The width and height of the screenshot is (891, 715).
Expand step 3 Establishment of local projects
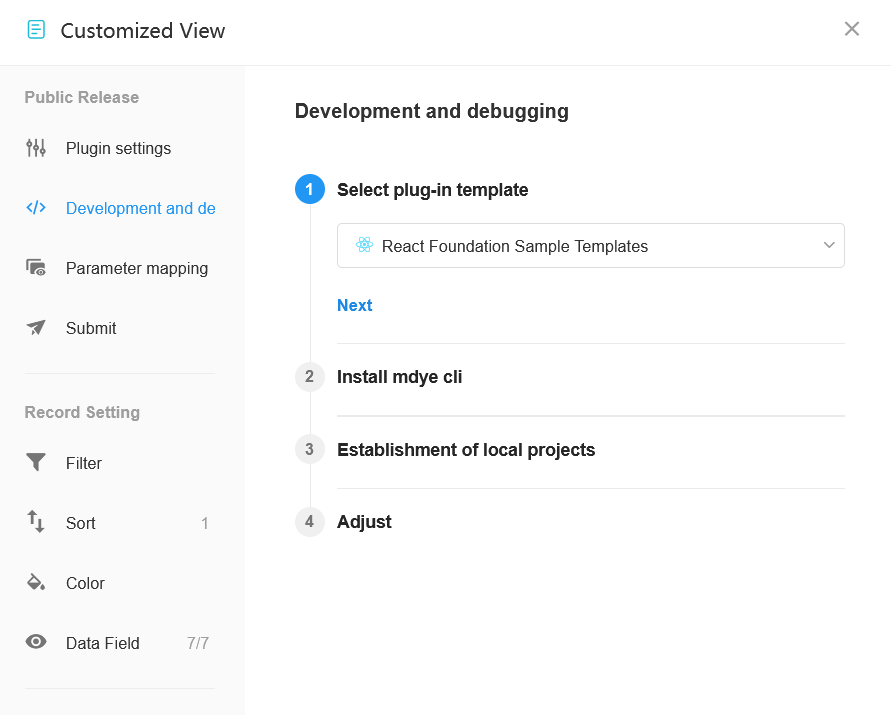(x=465, y=450)
